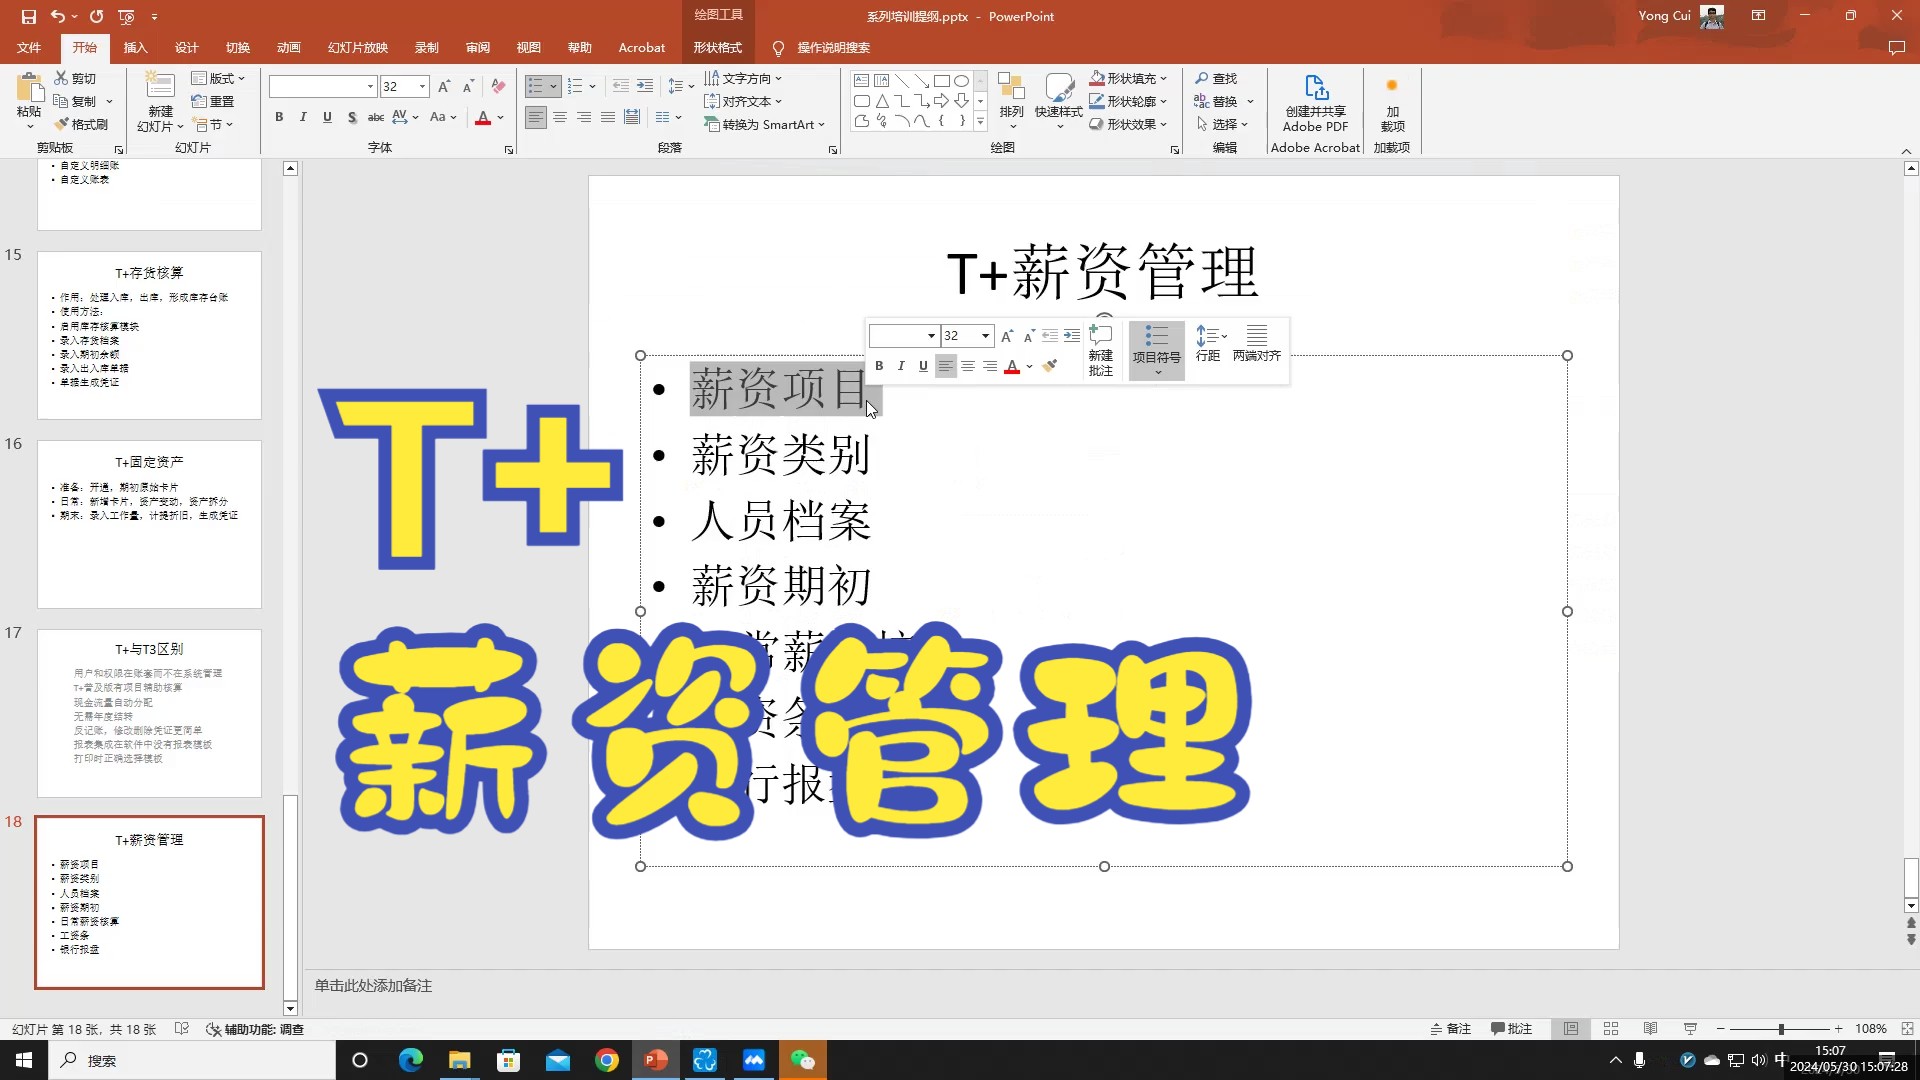Click Format Painter (格式刷)
This screenshot has width=1920, height=1080.
click(x=81, y=124)
